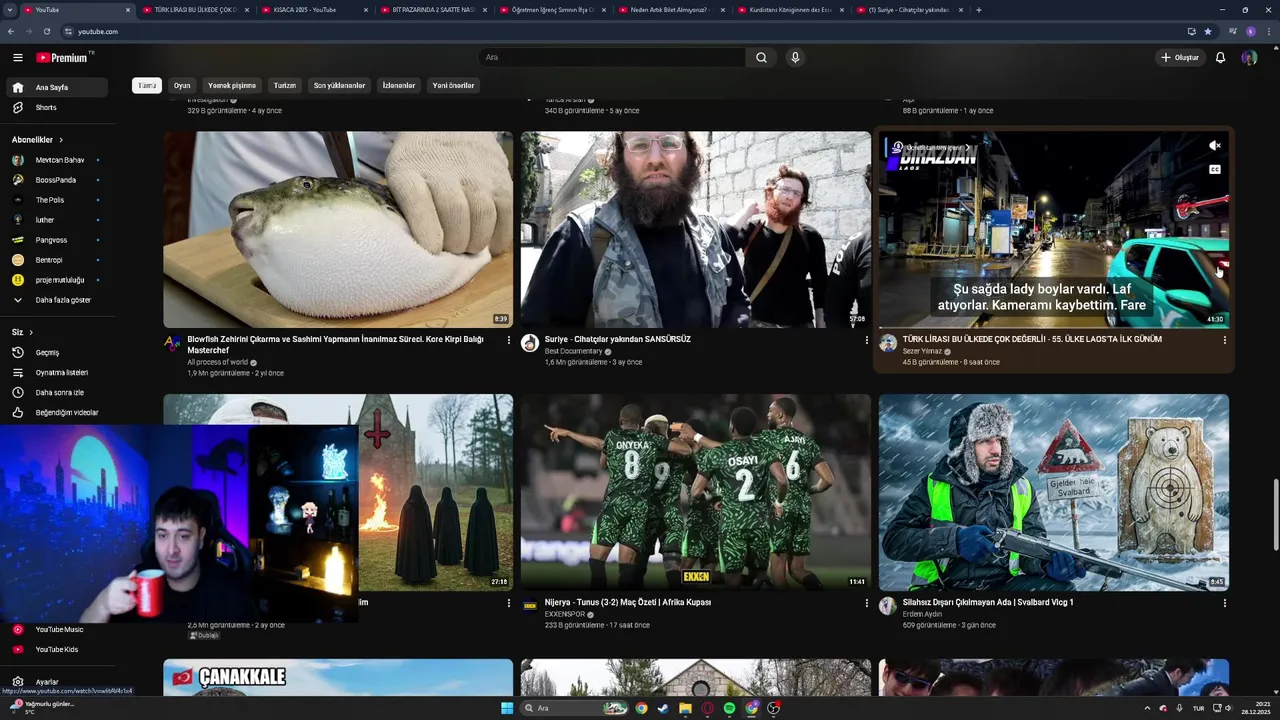Unmute the Laos preview video
The image size is (1280, 720).
pos(1215,146)
